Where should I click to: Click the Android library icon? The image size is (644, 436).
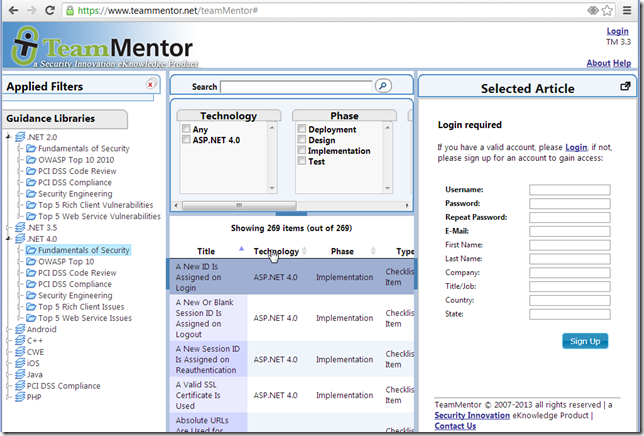pyautogui.click(x=20, y=329)
